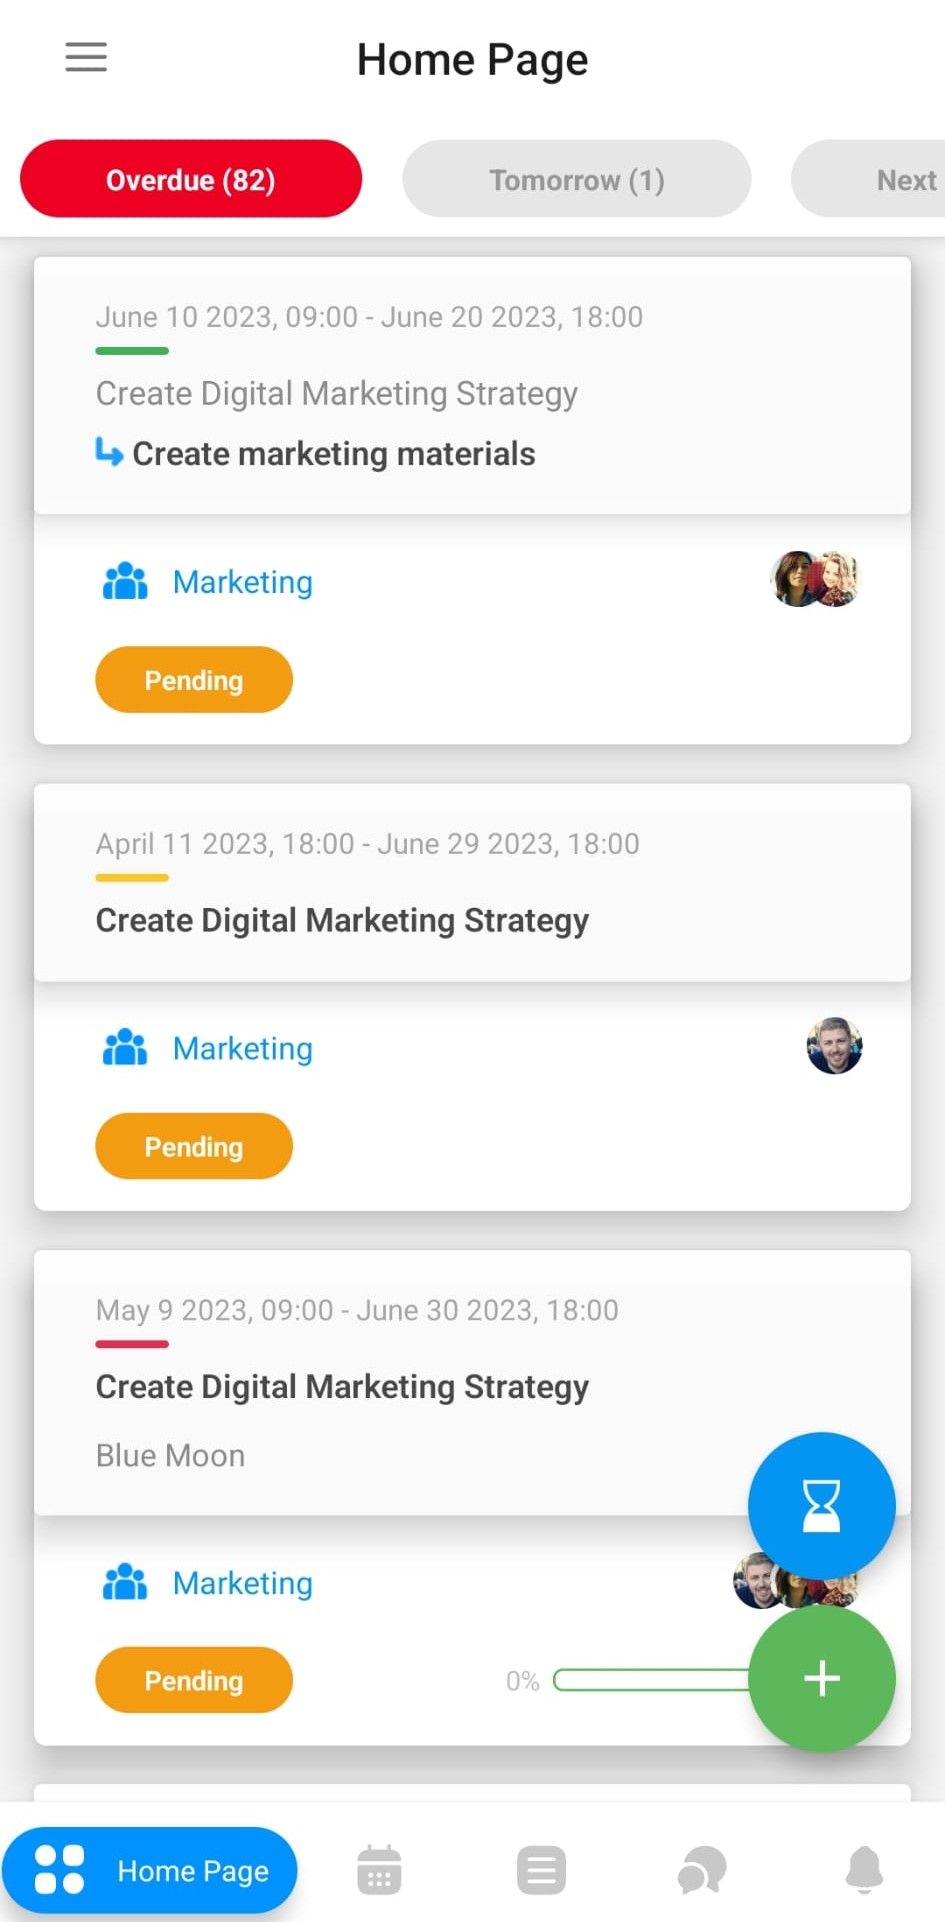The height and width of the screenshot is (1922, 945).
Task: Click assignee avatar on April 11 task
Action: pos(834,1046)
